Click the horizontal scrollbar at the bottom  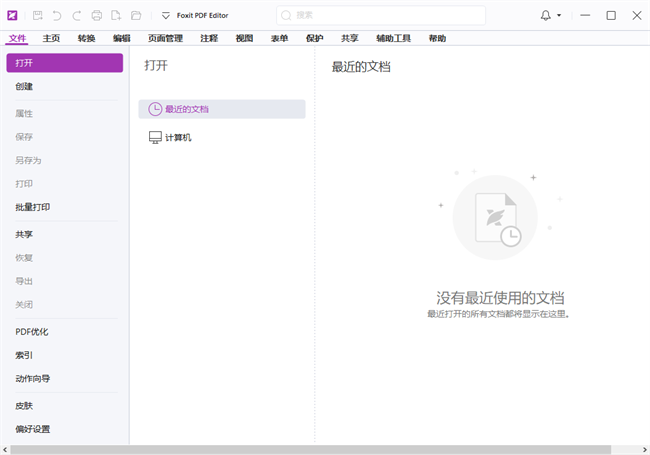coord(300,449)
